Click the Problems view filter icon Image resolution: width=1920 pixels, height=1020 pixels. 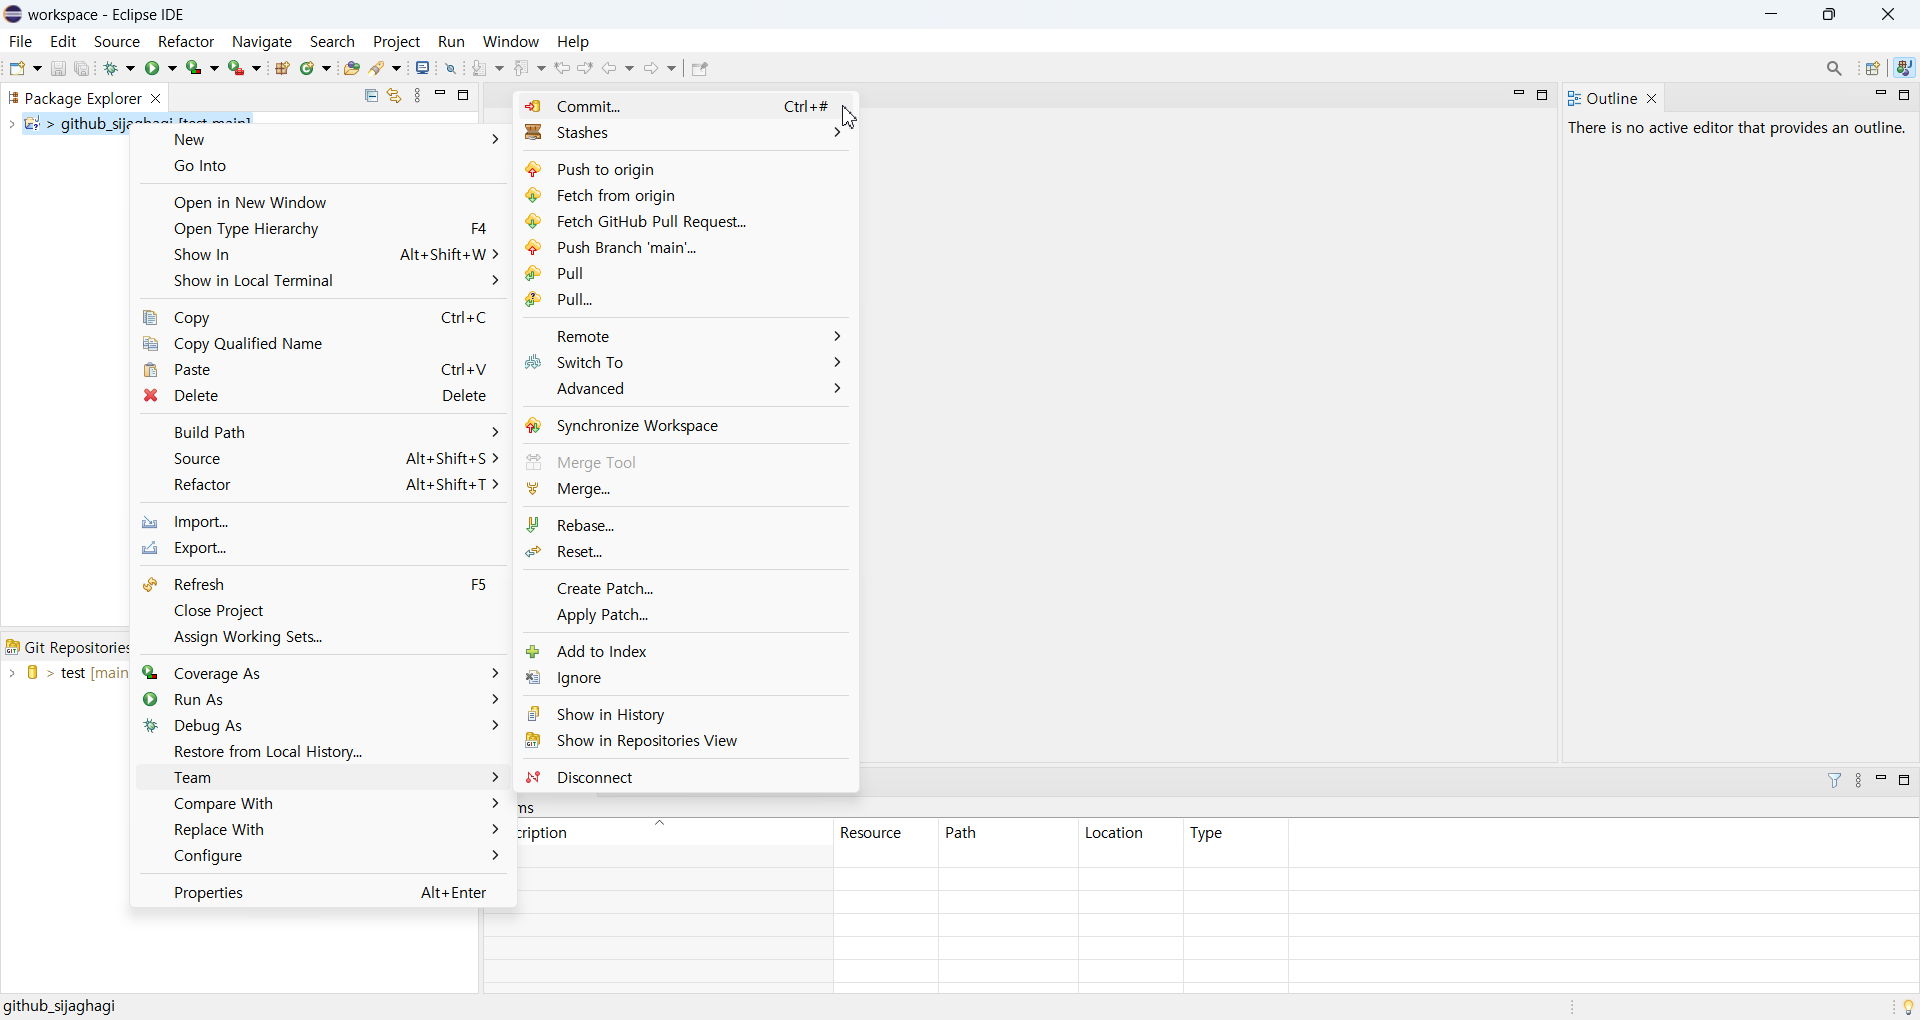click(1835, 780)
